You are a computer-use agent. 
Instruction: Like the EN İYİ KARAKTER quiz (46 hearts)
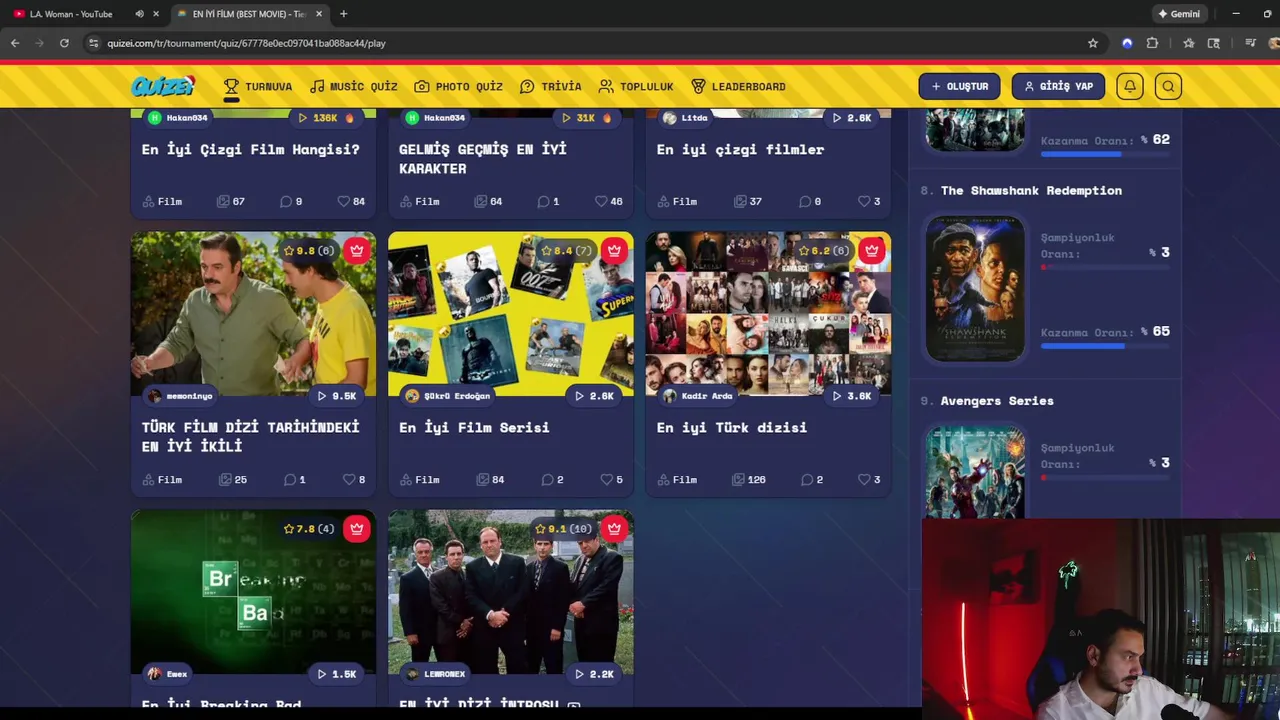[608, 201]
